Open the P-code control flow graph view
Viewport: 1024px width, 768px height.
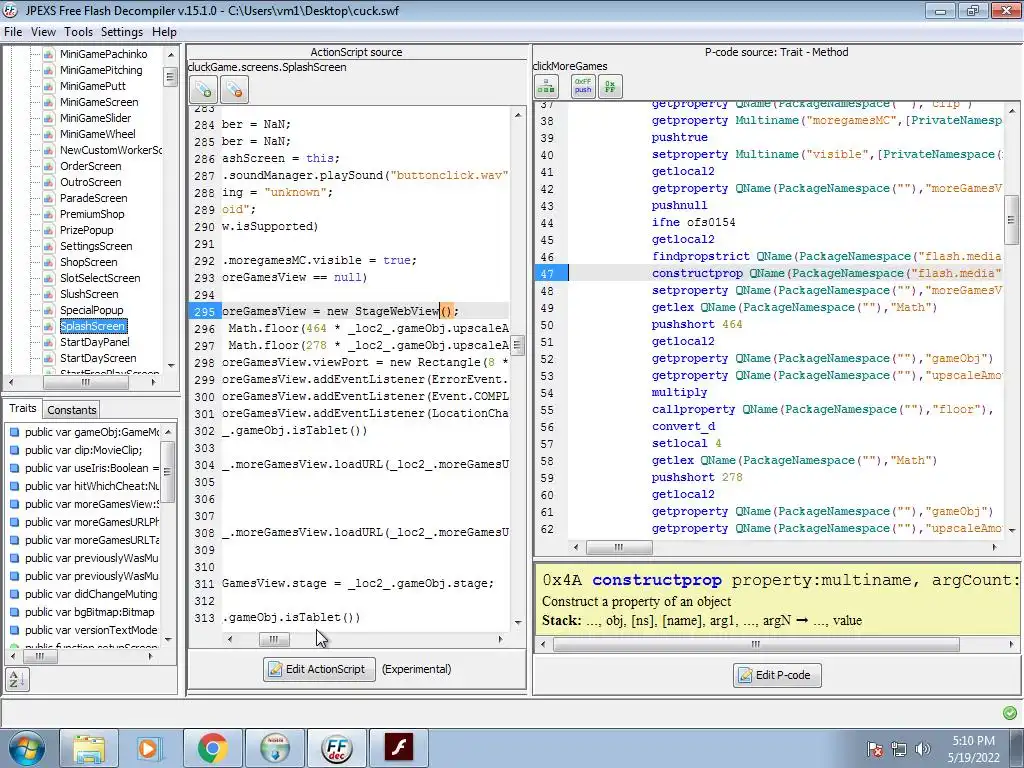click(x=546, y=86)
